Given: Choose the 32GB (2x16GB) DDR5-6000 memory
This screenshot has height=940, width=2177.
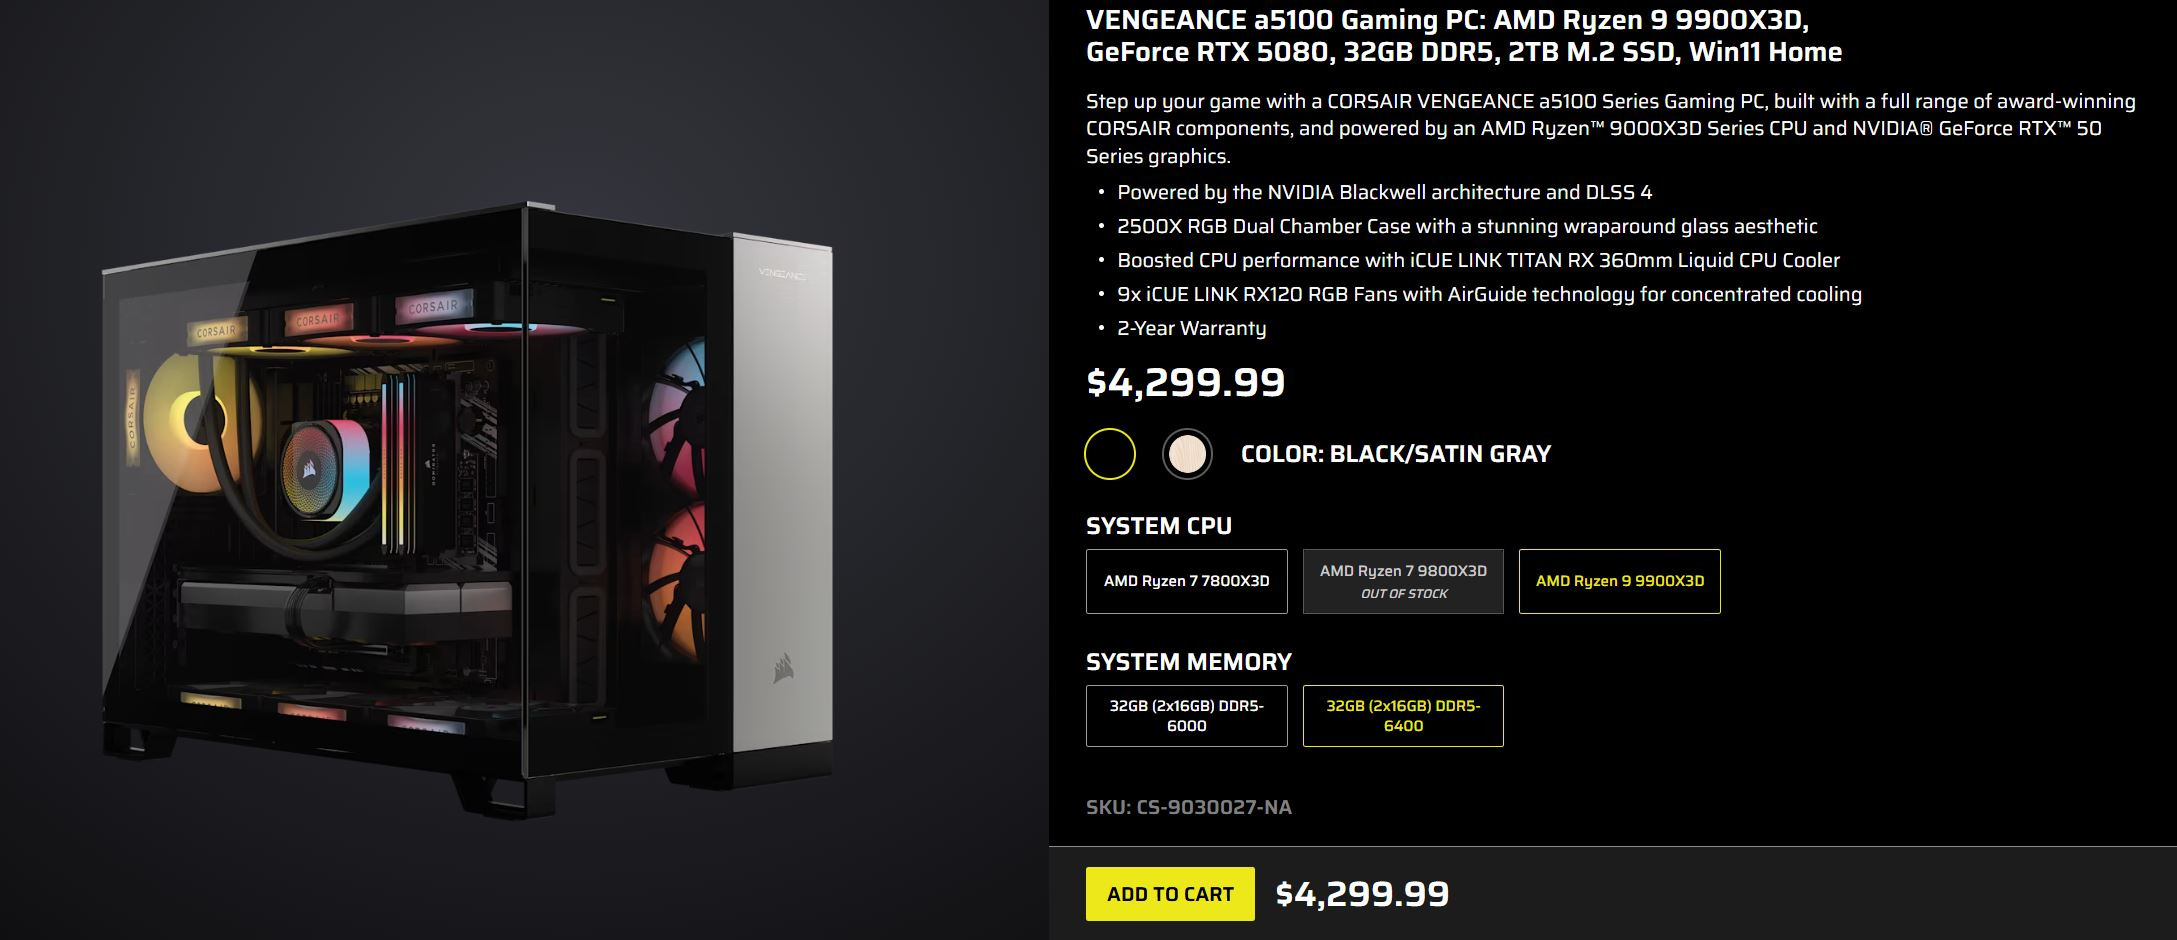Looking at the screenshot, I should [1186, 715].
